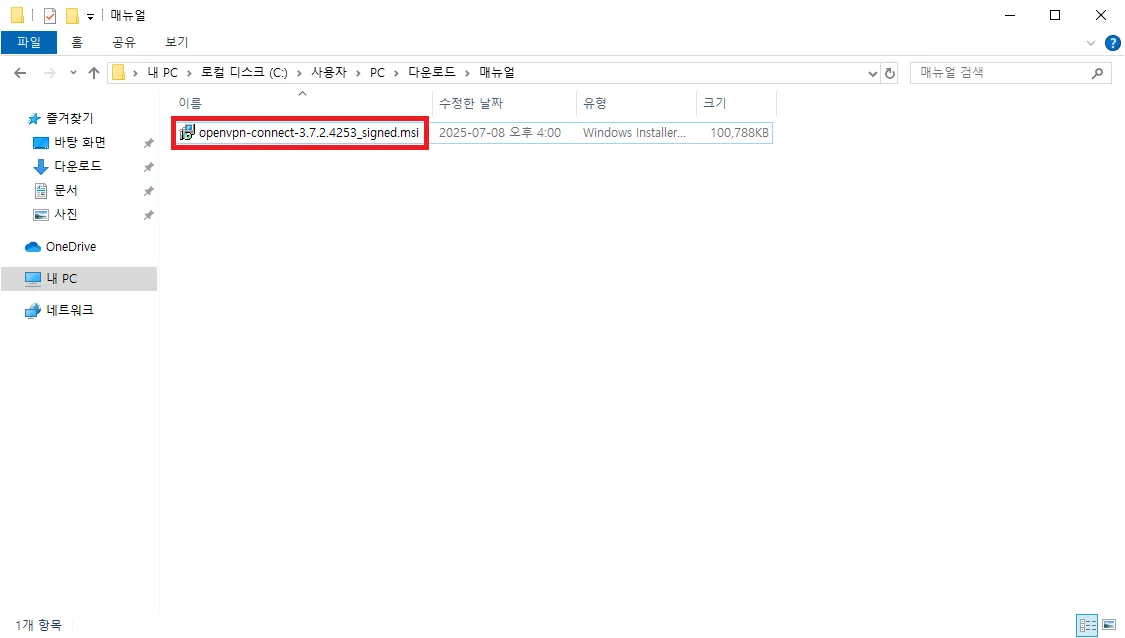1125x638 pixels.
Task: Unpin 다운로드 from quick access
Action: tap(148, 166)
